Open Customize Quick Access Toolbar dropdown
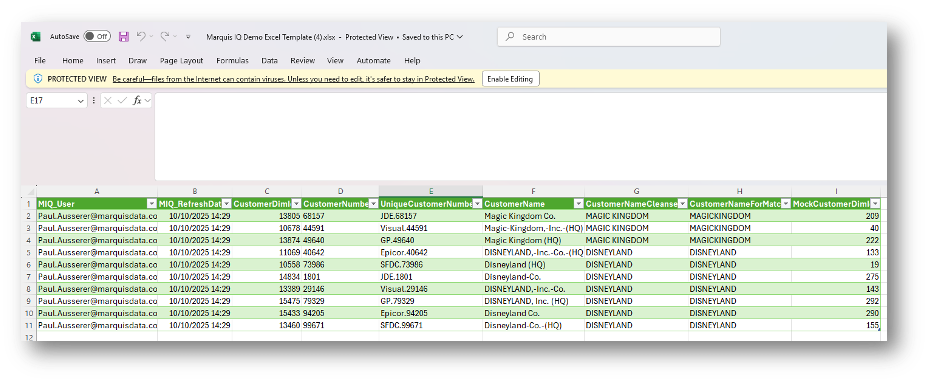Image resolution: width=929 pixels, height=384 pixels. 188,37
